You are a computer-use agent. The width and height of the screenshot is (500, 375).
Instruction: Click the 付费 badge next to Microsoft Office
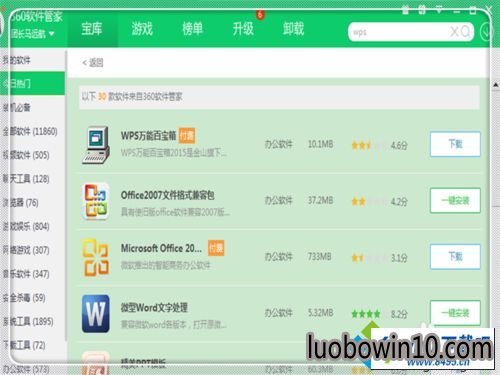point(216,248)
